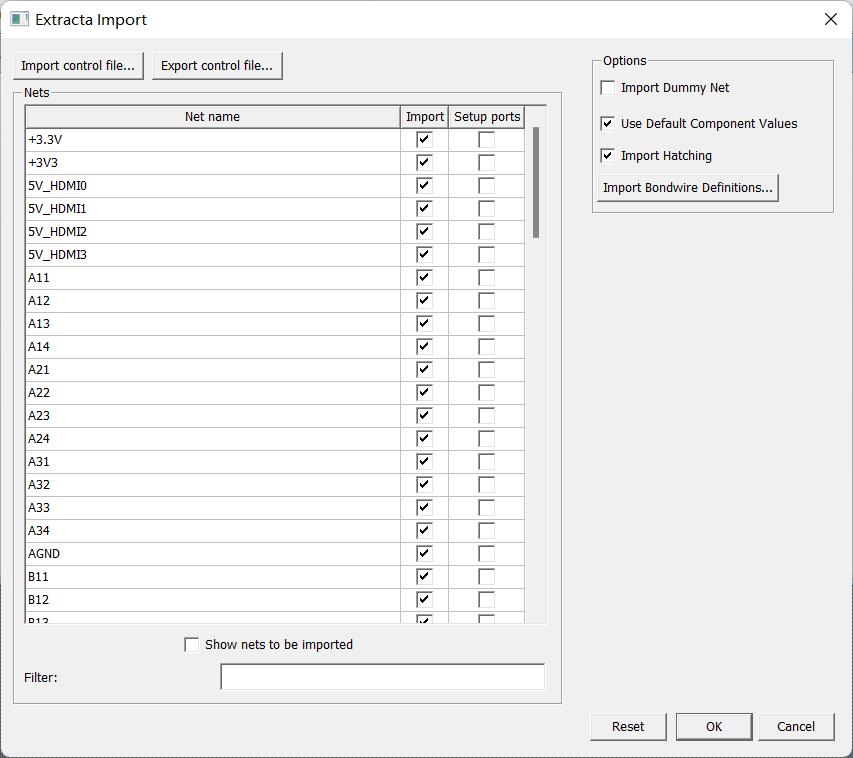Disable Use Default Component Values
The height and width of the screenshot is (758, 853).
(x=606, y=124)
